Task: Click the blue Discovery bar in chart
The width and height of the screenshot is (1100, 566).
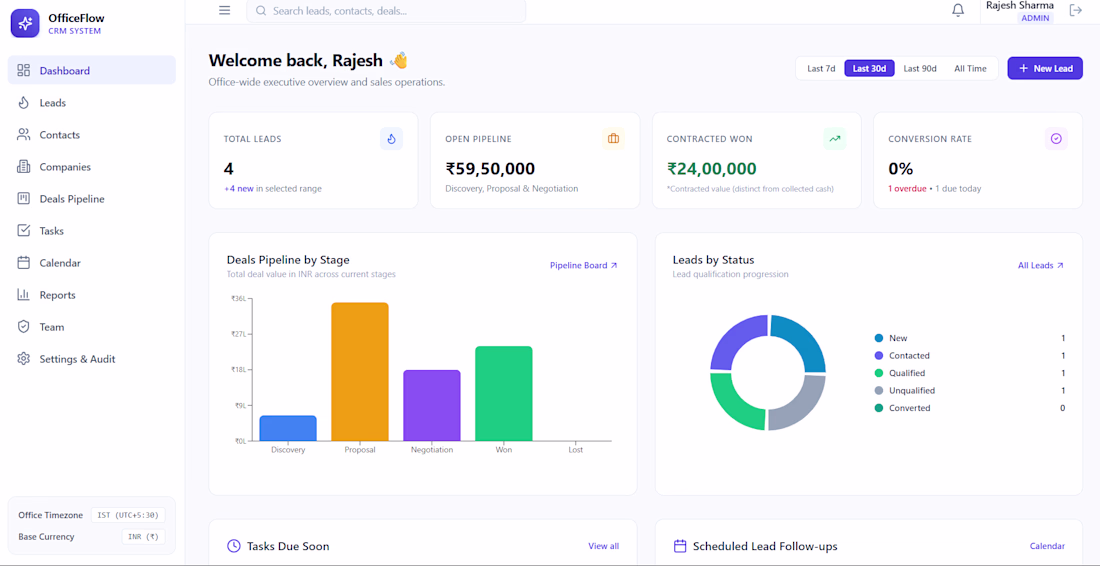Action: pos(288,428)
